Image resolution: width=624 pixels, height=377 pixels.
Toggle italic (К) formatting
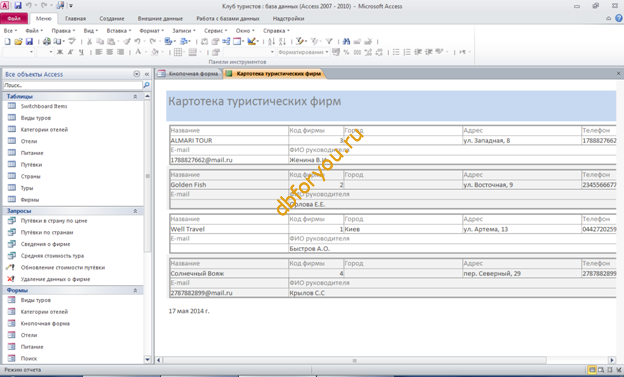(70, 52)
